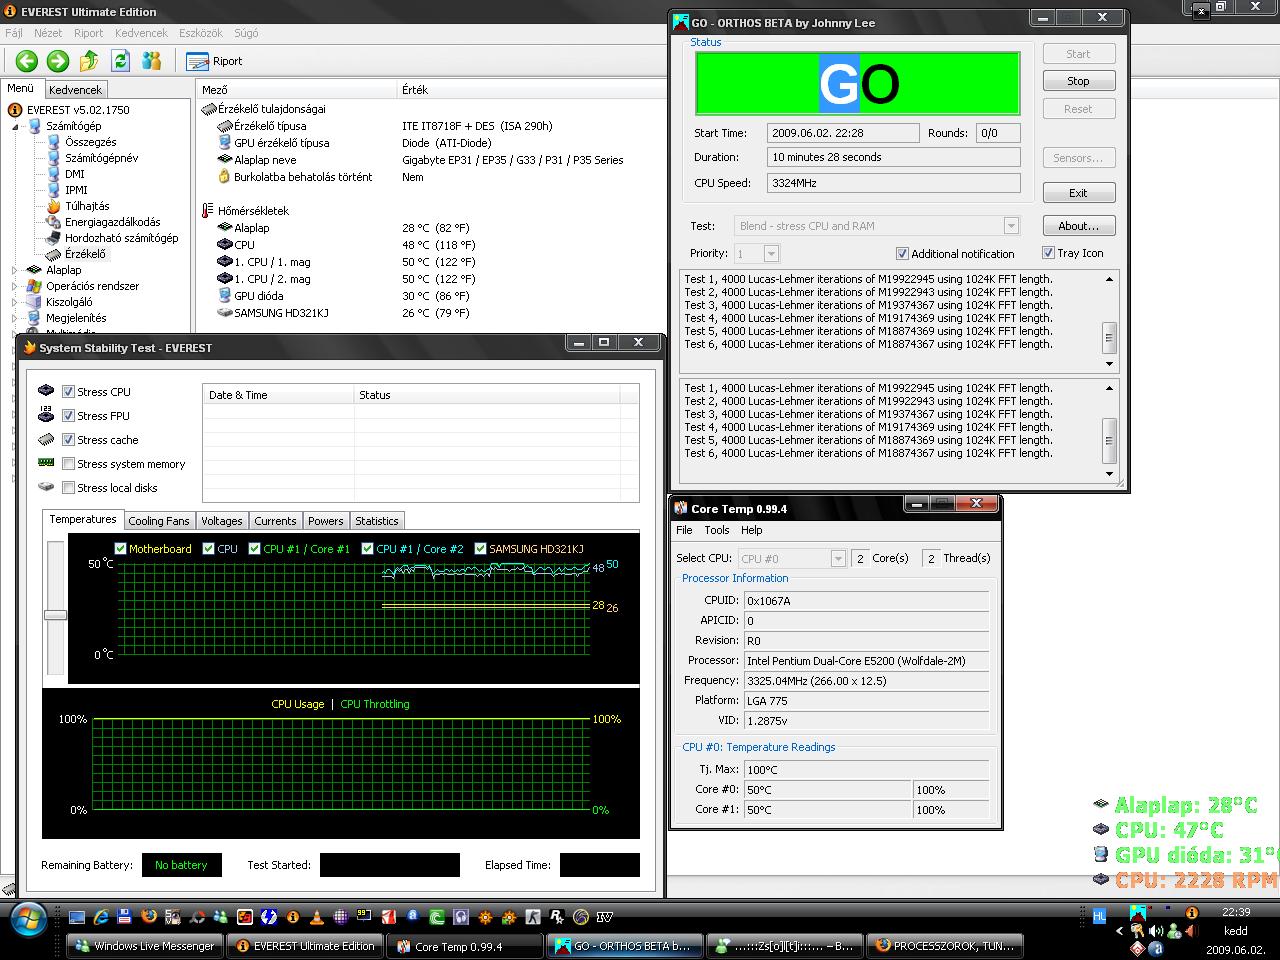Launch VLC cone icon in quick launch
The width and height of the screenshot is (1280, 960).
click(316, 916)
